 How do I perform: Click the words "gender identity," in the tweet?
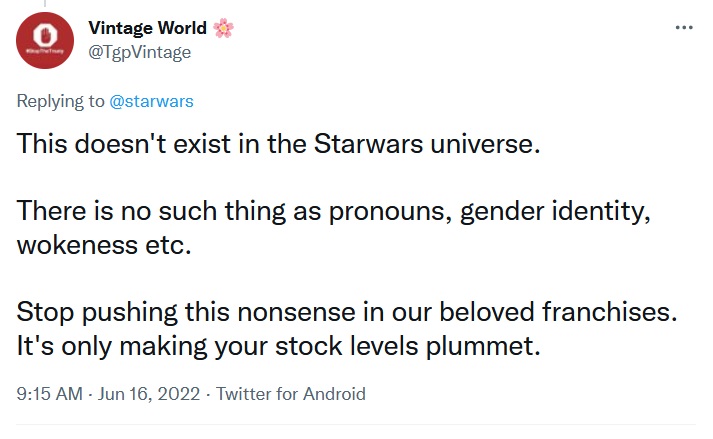(555, 212)
